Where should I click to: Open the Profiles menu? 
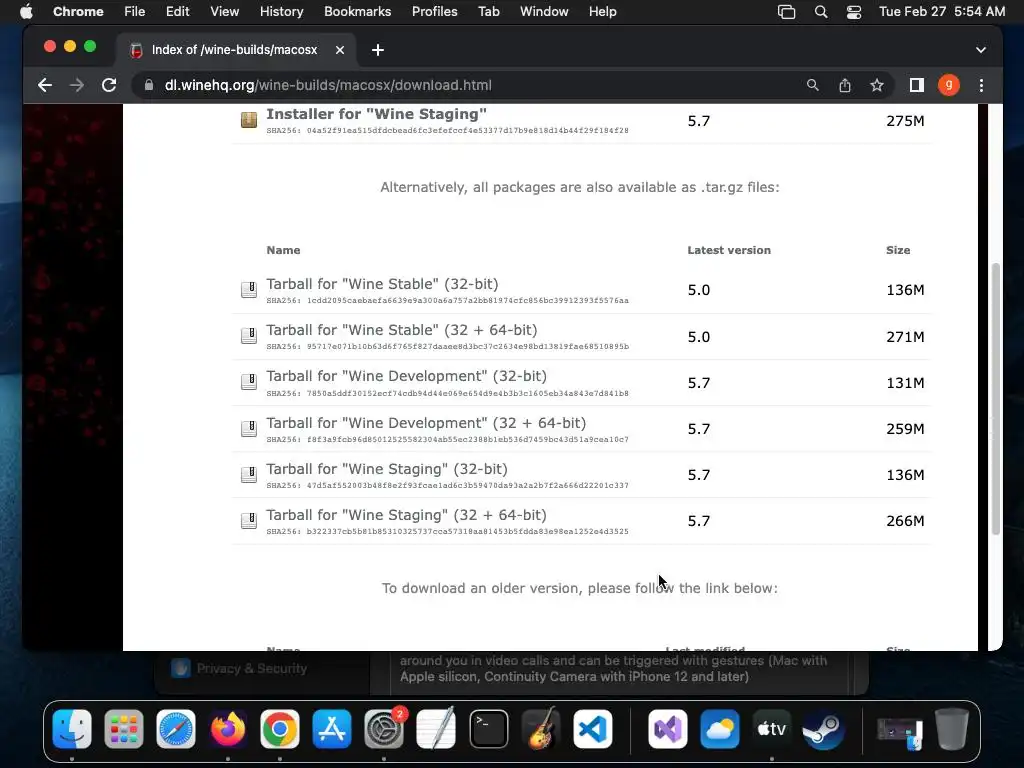pos(434,12)
